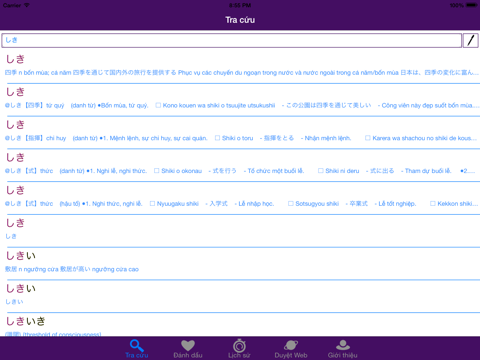
Task: Open the しきい entry with only kana description
Action: click(x=240, y=295)
